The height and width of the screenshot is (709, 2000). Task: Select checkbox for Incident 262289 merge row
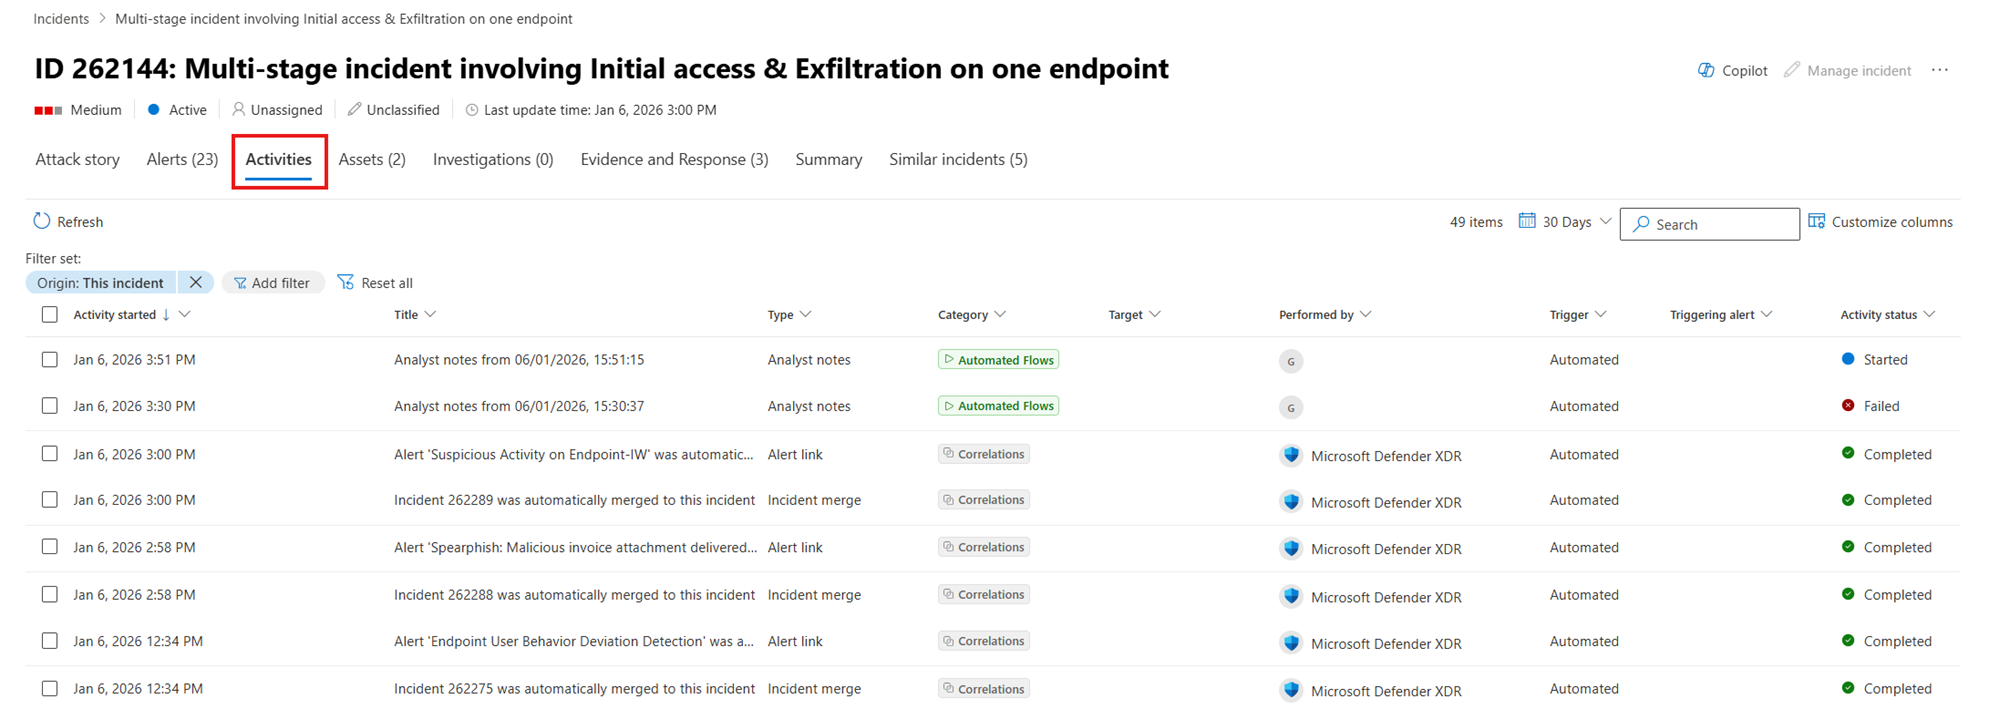click(50, 500)
